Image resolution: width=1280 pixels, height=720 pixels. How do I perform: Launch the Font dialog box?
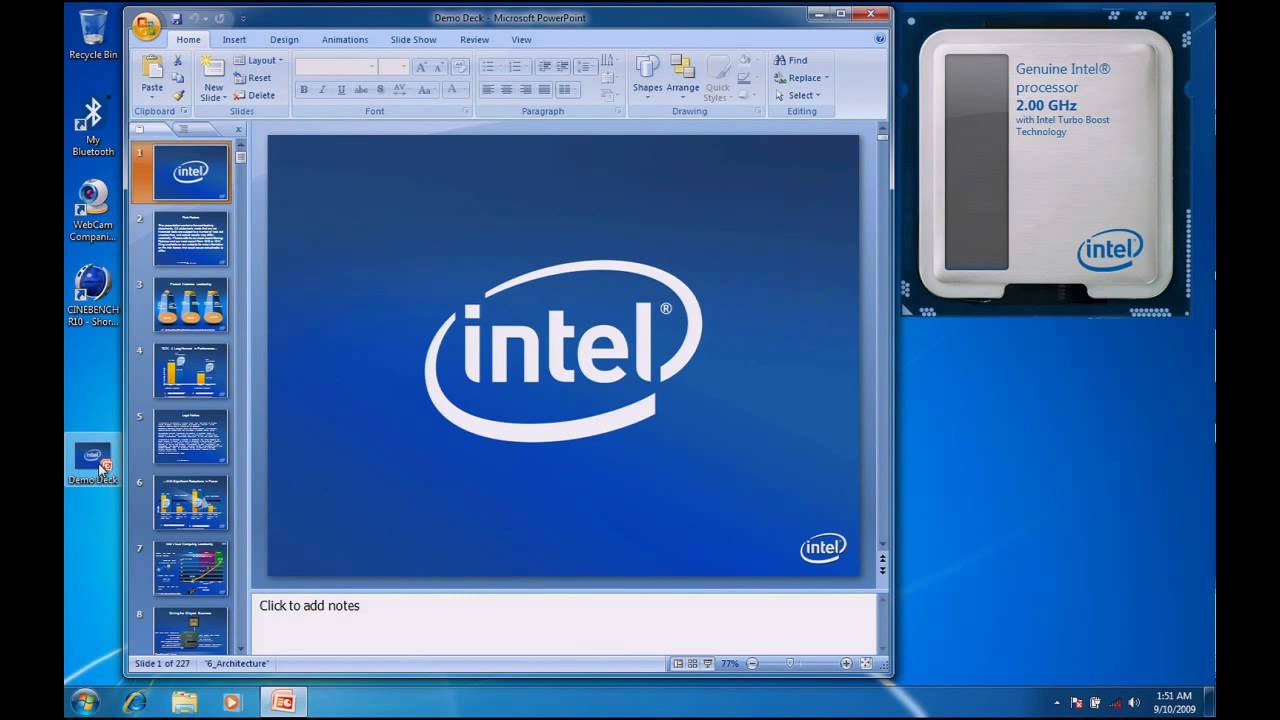[466, 111]
